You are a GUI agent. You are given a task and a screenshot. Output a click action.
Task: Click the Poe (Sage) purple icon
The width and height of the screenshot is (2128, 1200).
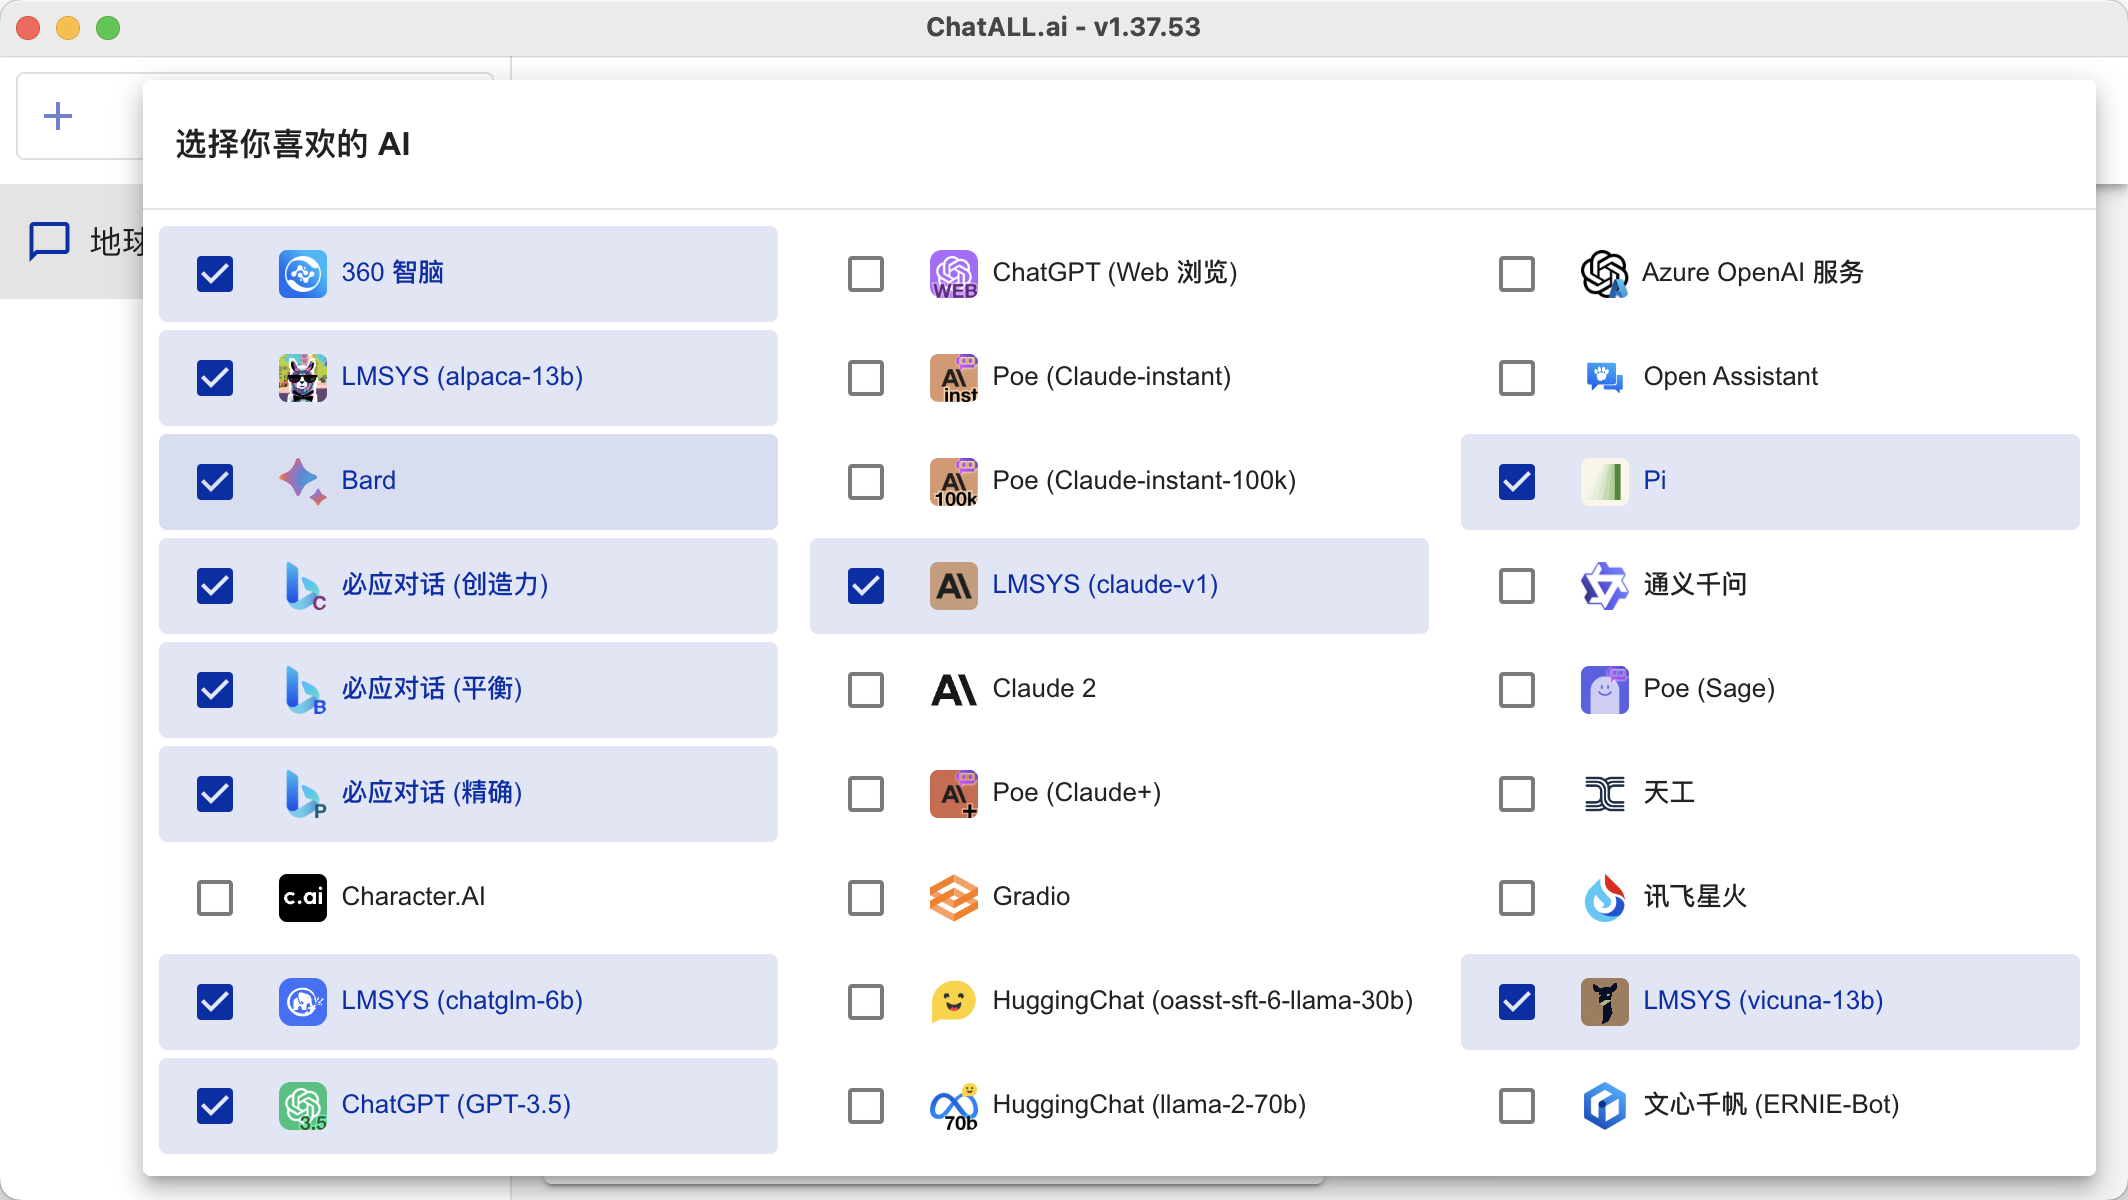[x=1604, y=689]
